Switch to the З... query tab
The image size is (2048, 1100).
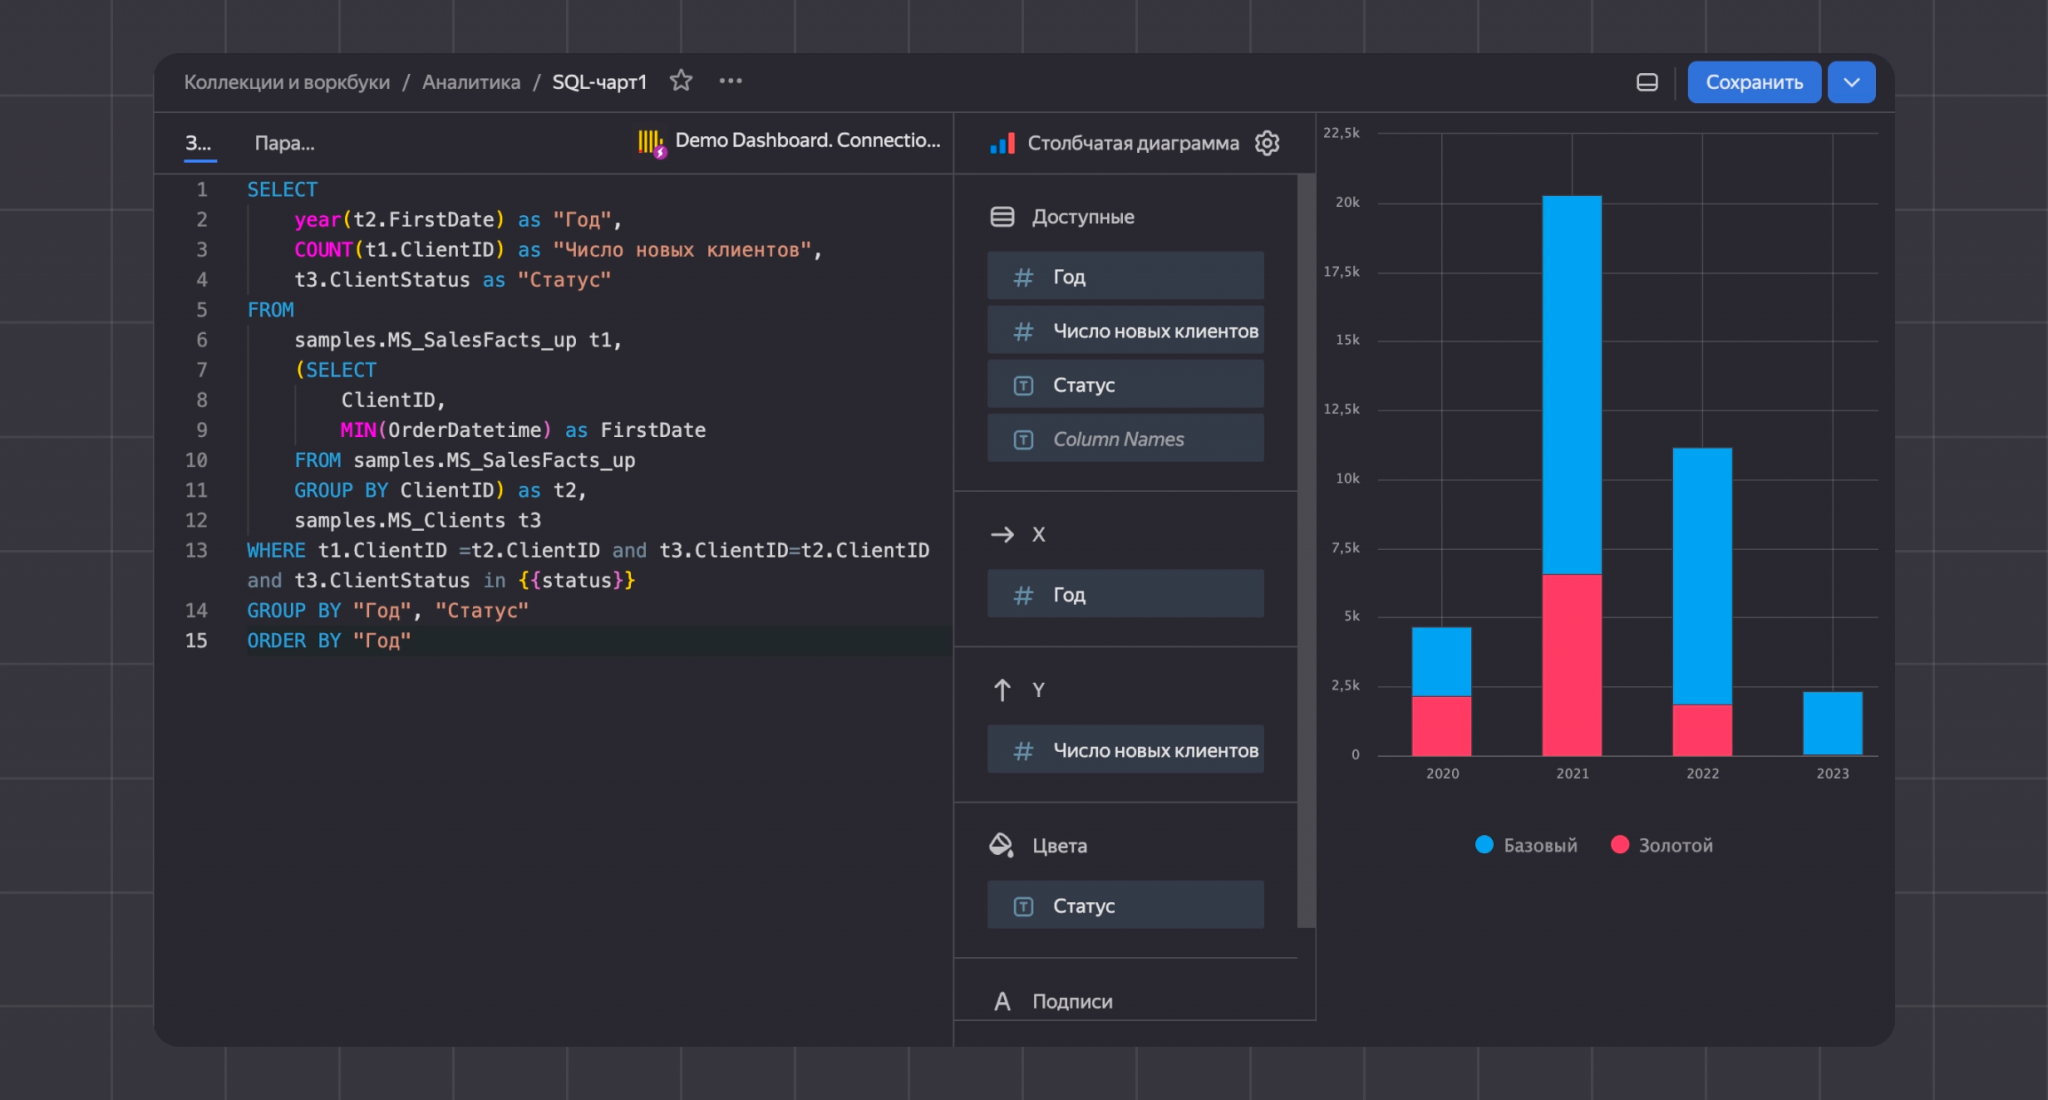(199, 143)
